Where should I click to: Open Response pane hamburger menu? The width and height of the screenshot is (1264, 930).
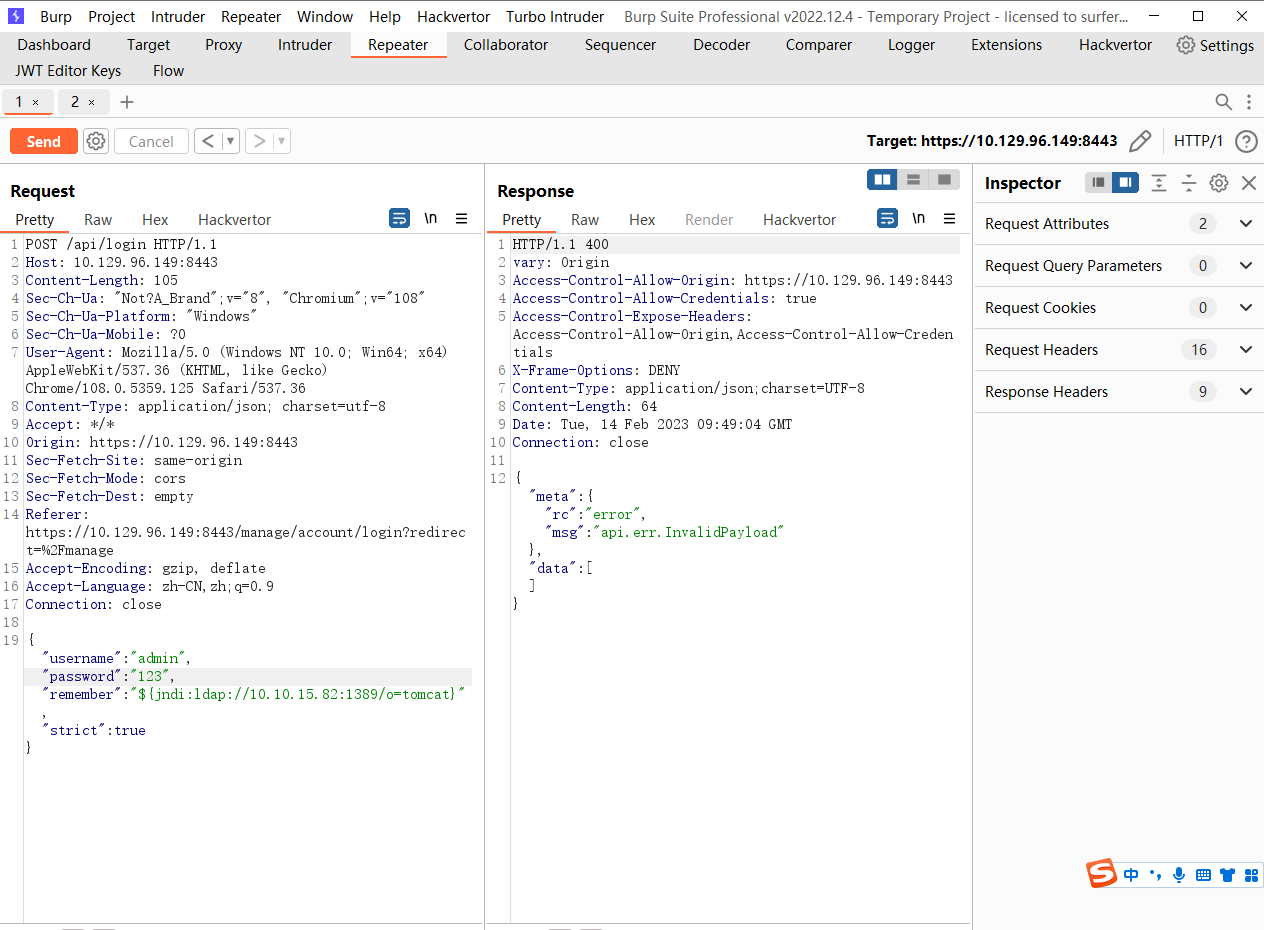[949, 218]
